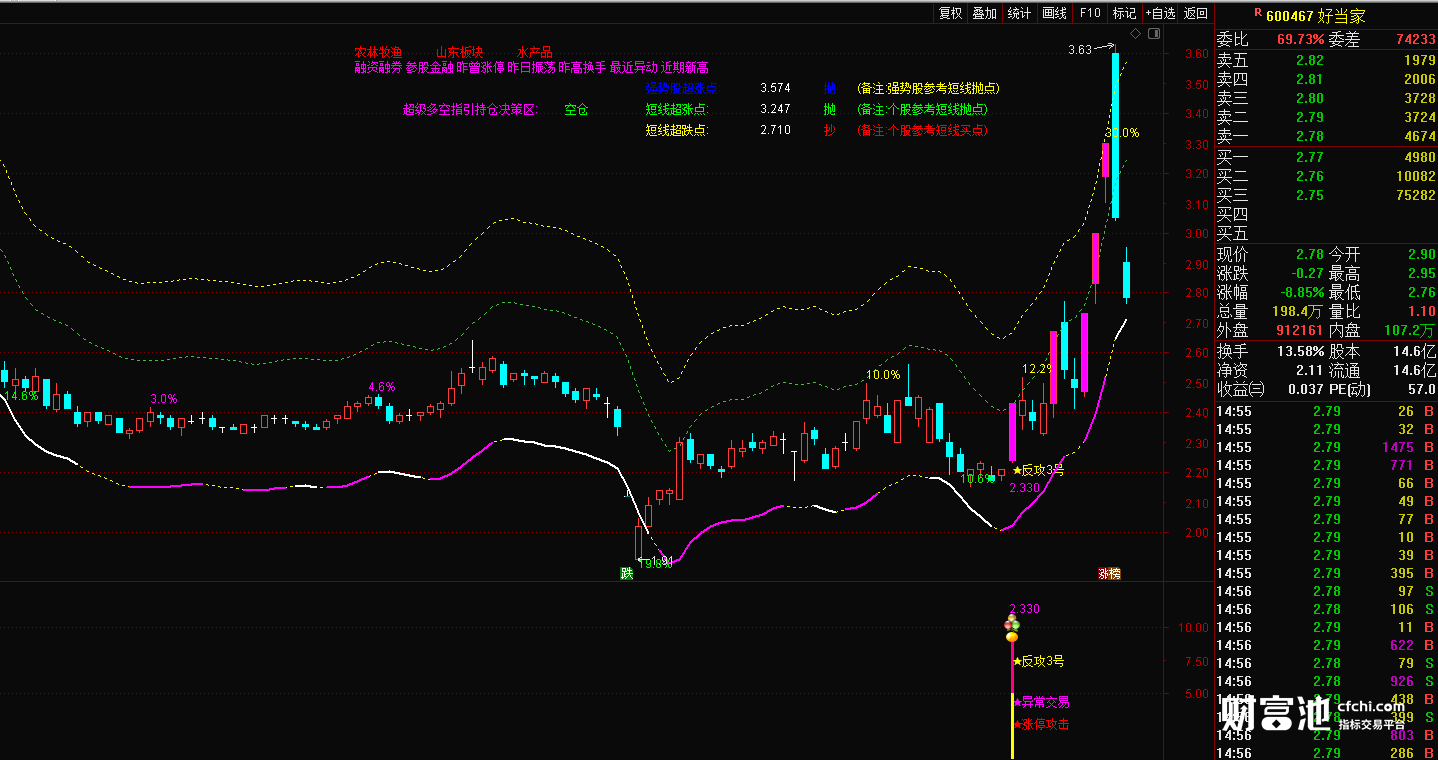Select the trade row with volume 622
The height and width of the screenshot is (760, 1438).
pyautogui.click(x=1325, y=645)
